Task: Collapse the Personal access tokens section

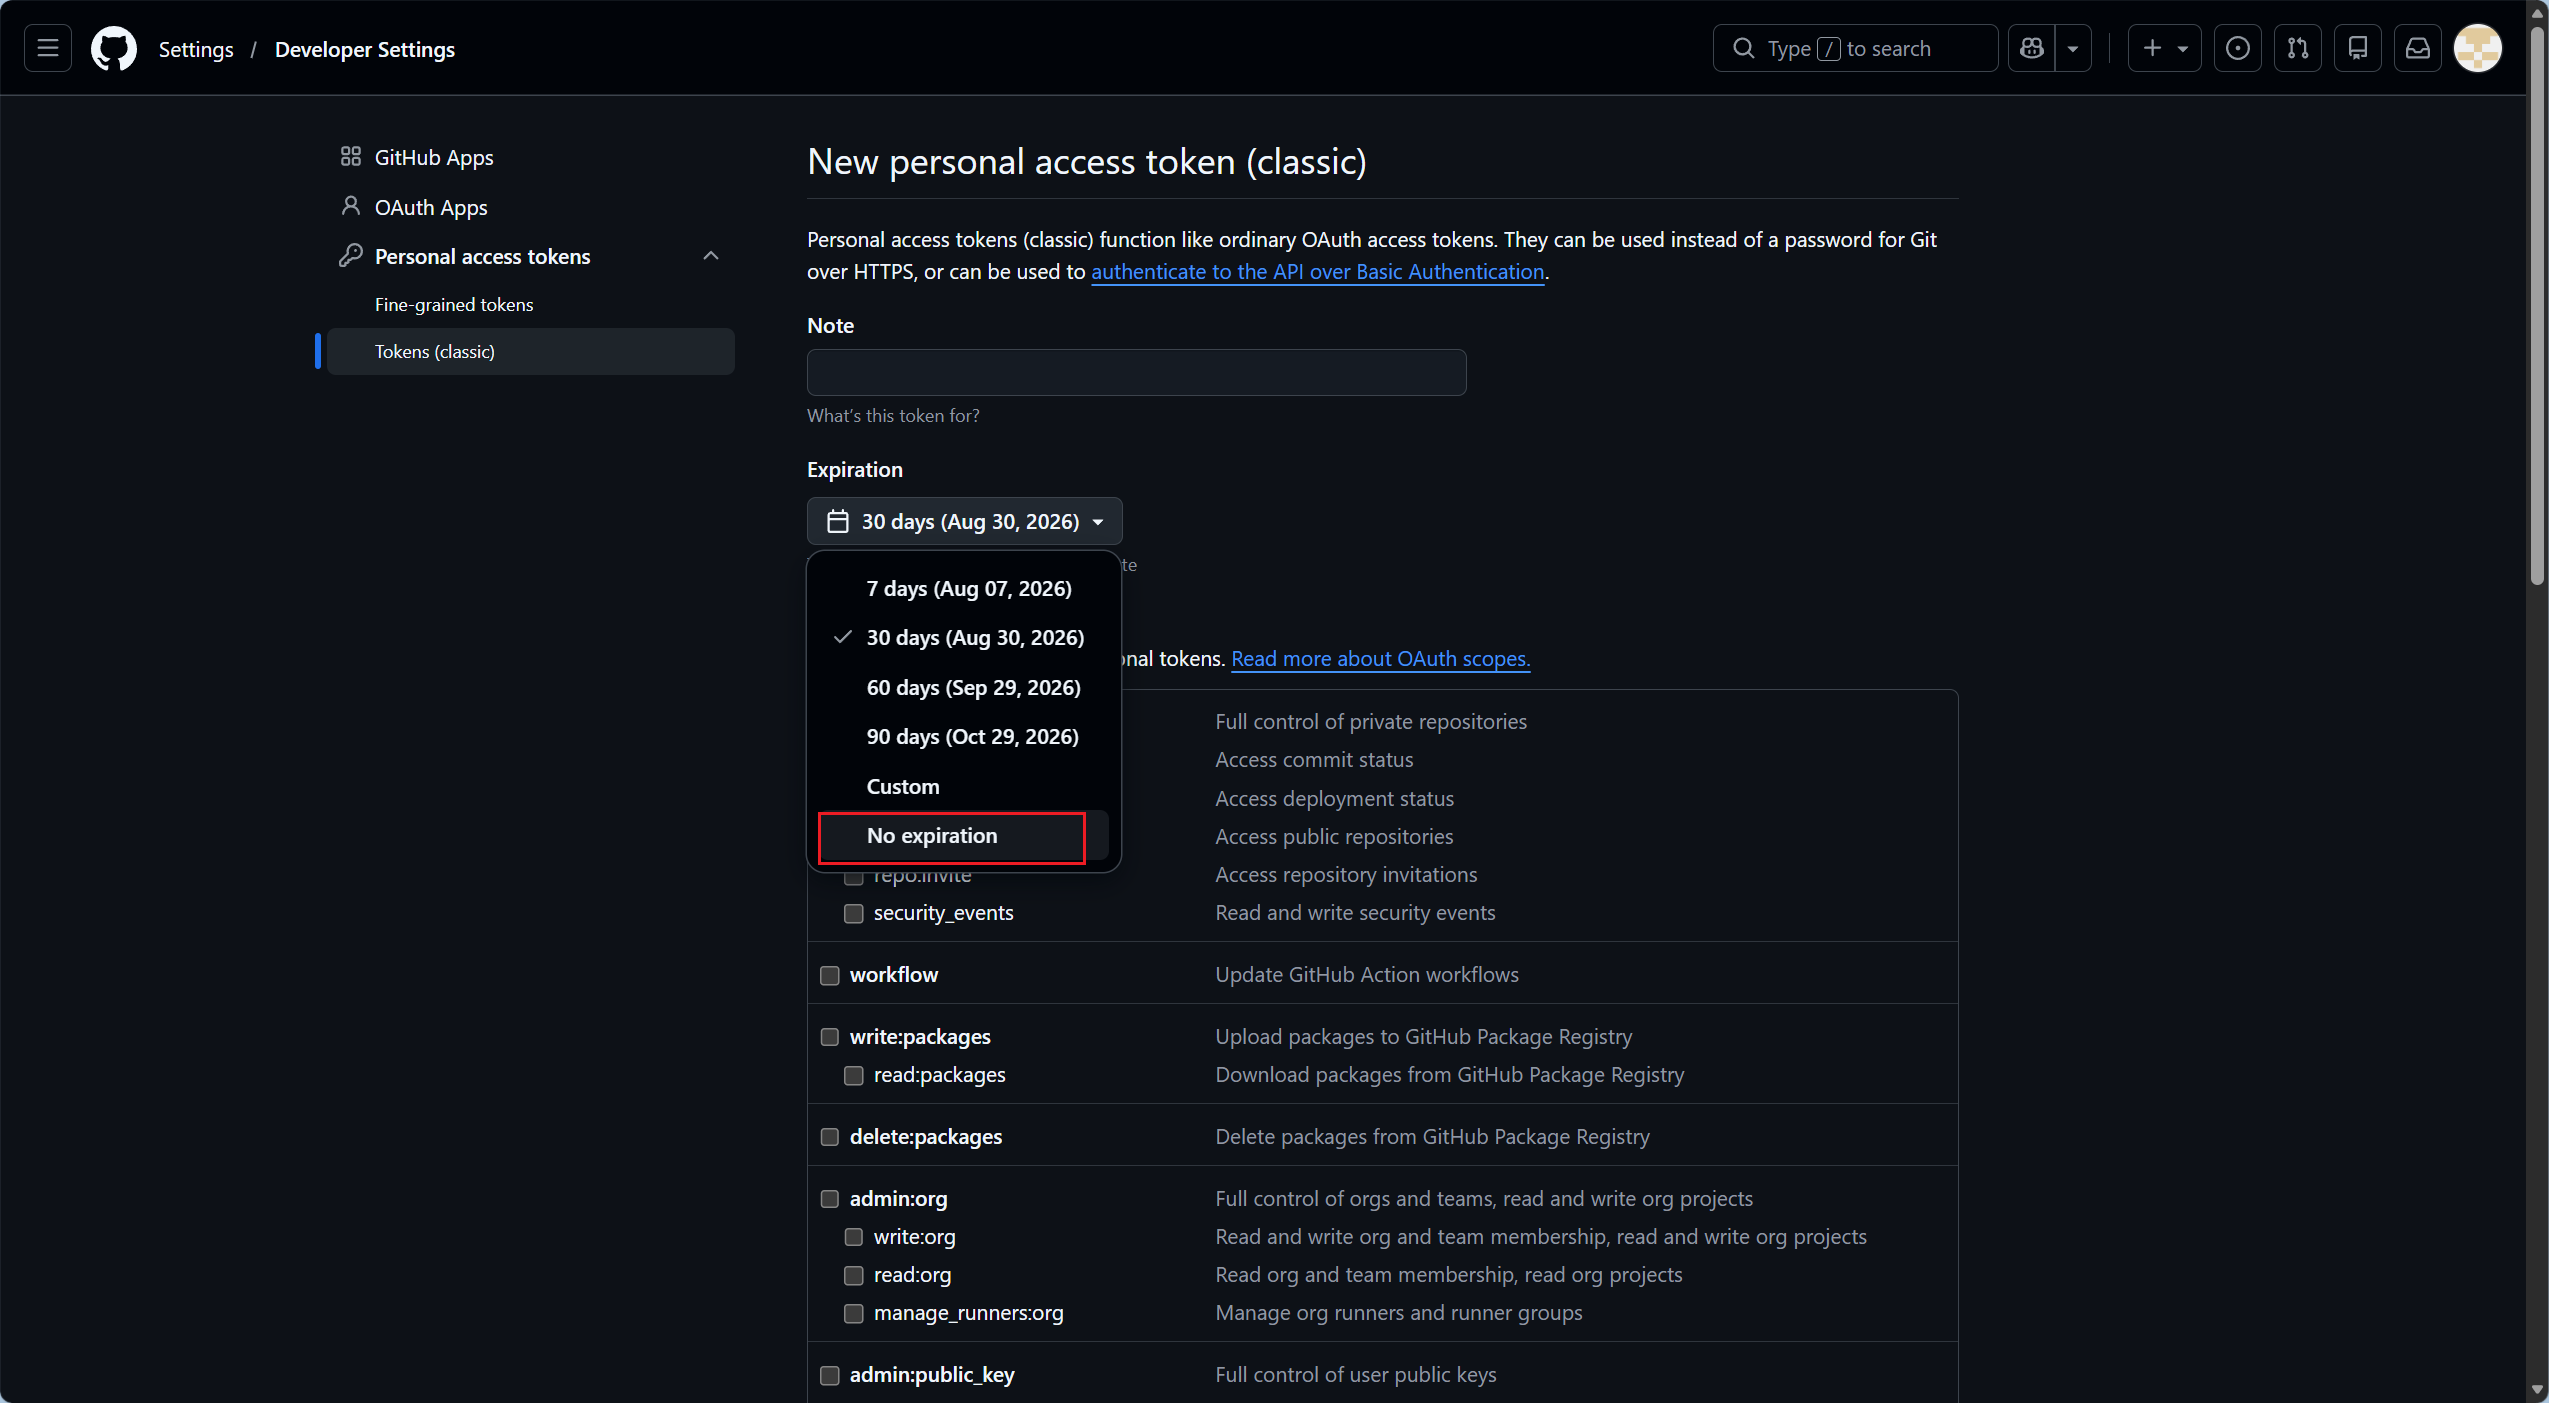Action: point(711,255)
